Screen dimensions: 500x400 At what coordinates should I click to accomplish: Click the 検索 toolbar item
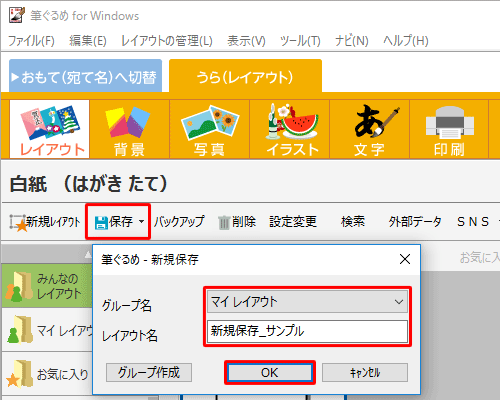(353, 222)
